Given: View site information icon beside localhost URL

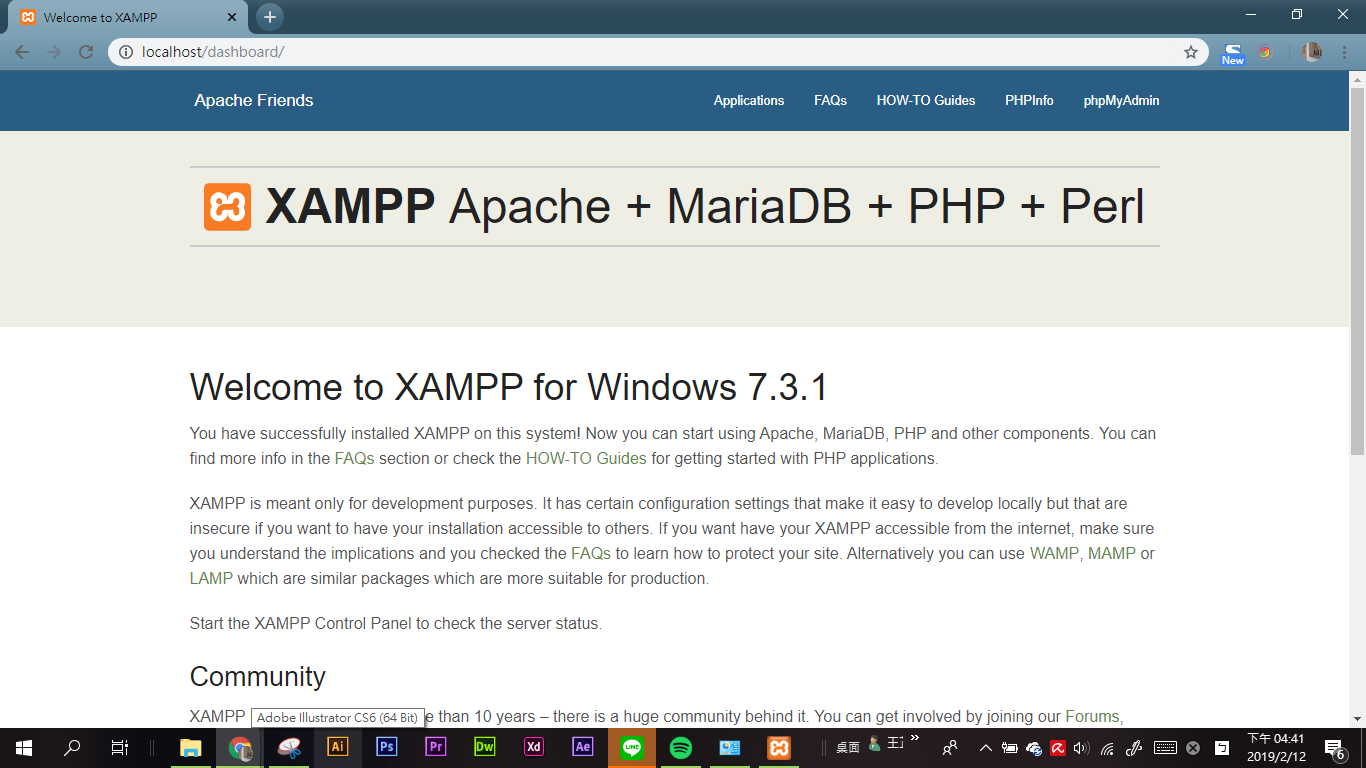Looking at the screenshot, I should pyautogui.click(x=126, y=52).
